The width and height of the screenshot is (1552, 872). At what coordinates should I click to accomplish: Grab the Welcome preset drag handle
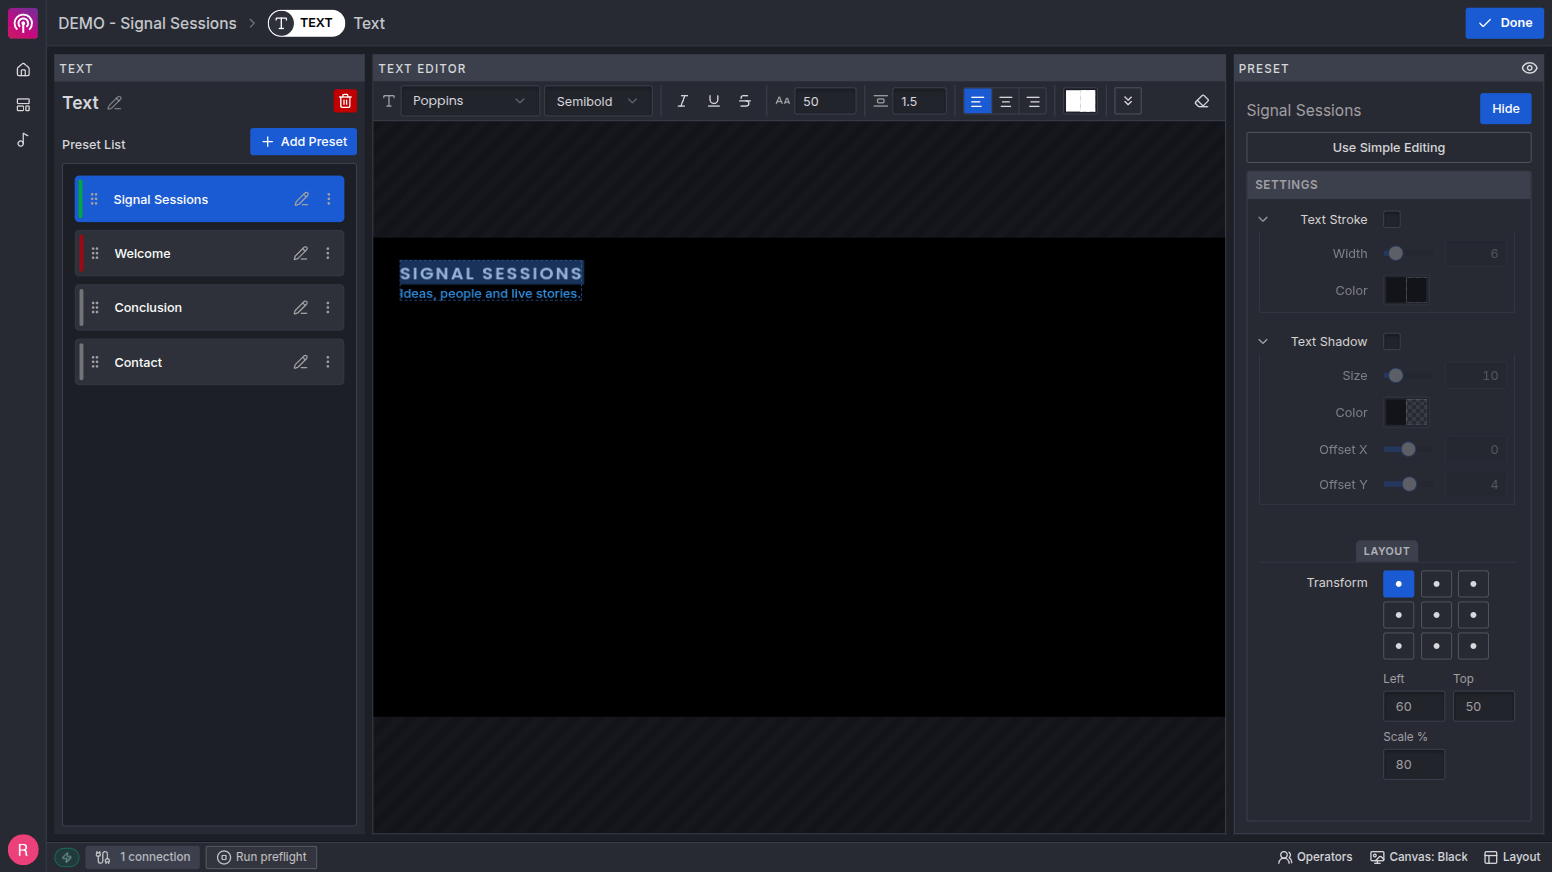tap(95, 253)
